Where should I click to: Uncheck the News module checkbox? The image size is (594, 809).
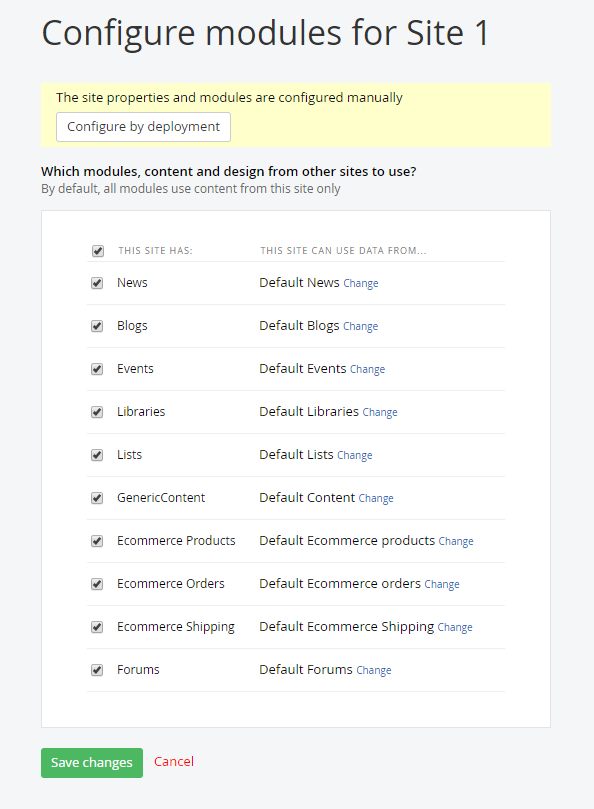click(x=97, y=283)
